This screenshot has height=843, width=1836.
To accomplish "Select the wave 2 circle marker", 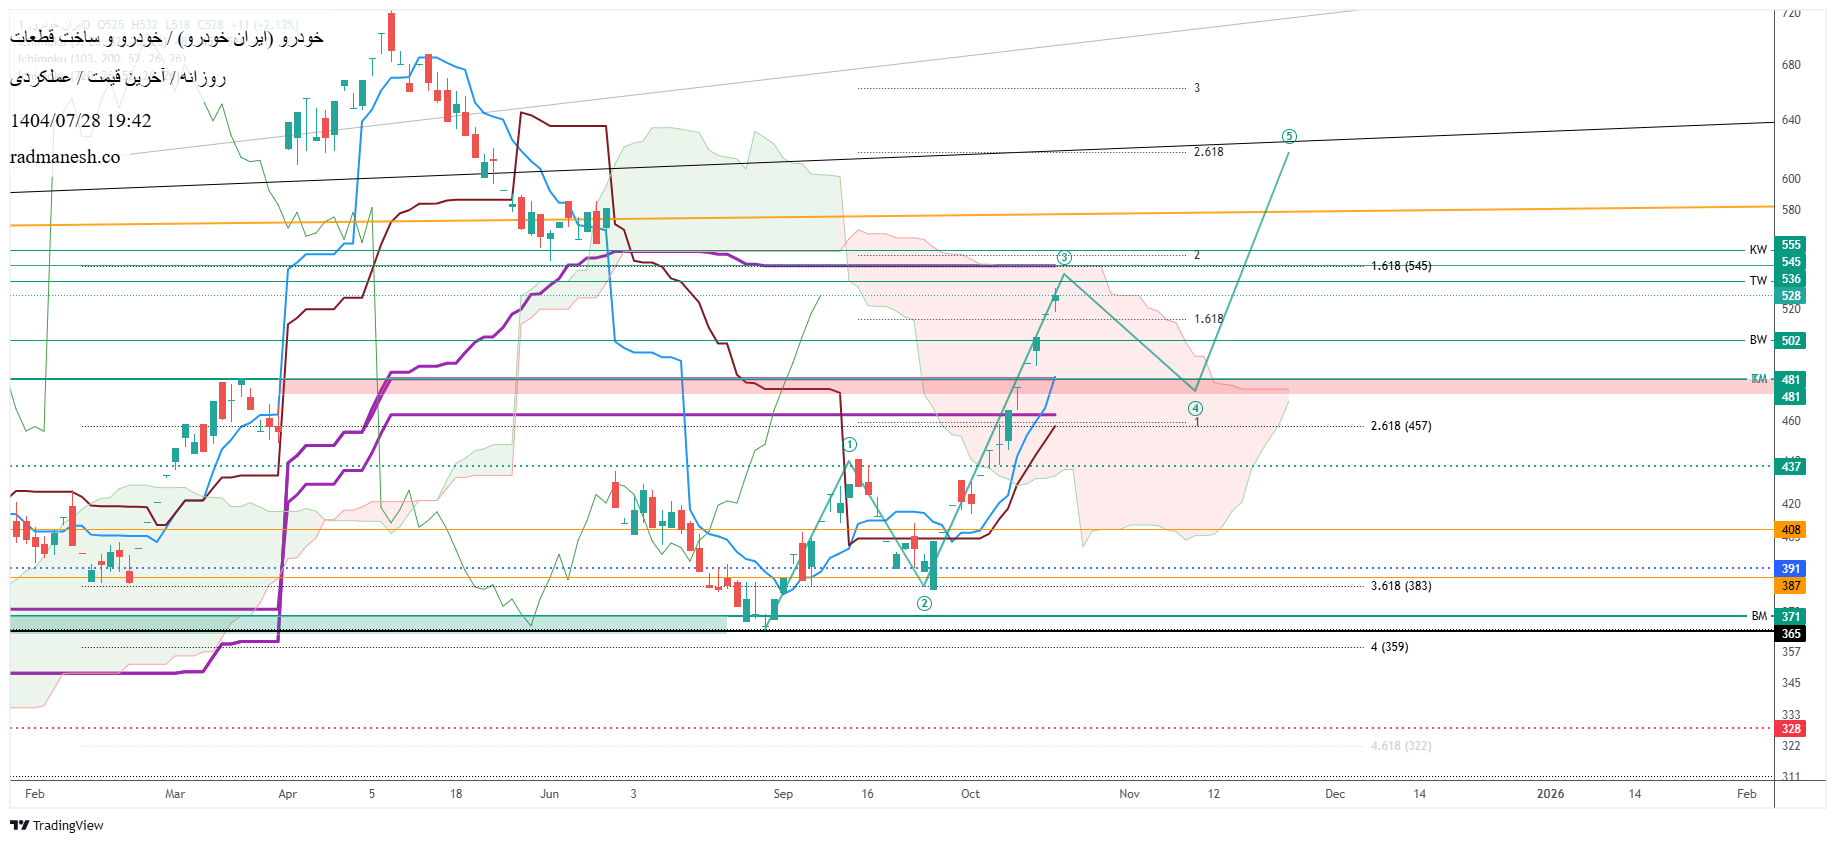I will (924, 603).
